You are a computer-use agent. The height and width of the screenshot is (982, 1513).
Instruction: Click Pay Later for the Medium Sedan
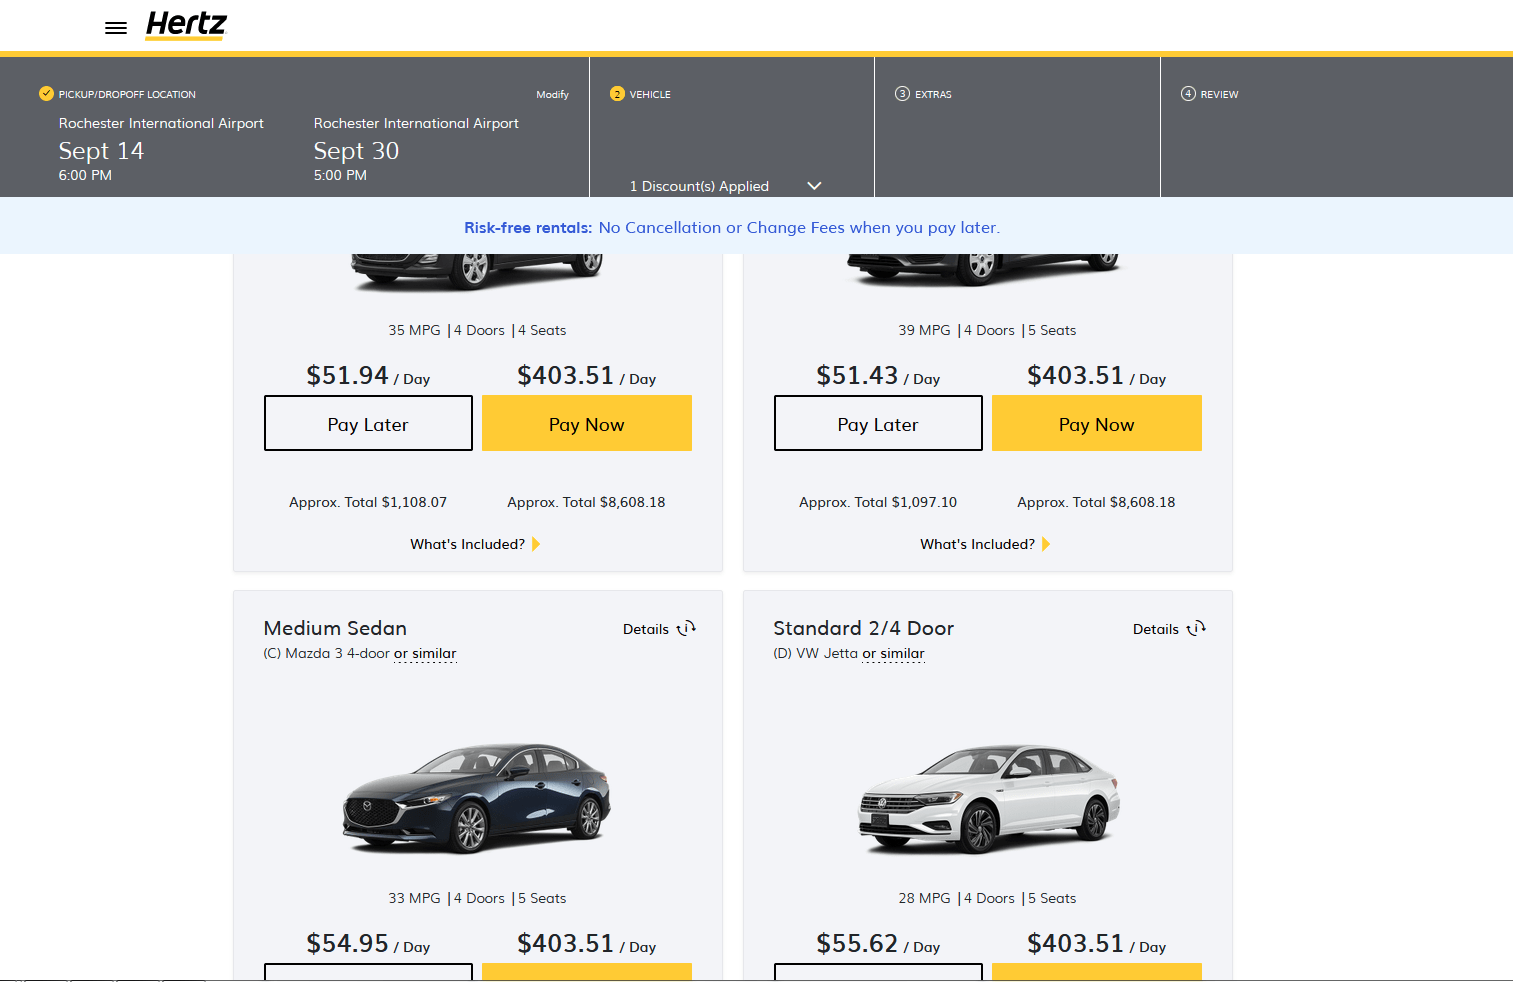pyautogui.click(x=368, y=975)
